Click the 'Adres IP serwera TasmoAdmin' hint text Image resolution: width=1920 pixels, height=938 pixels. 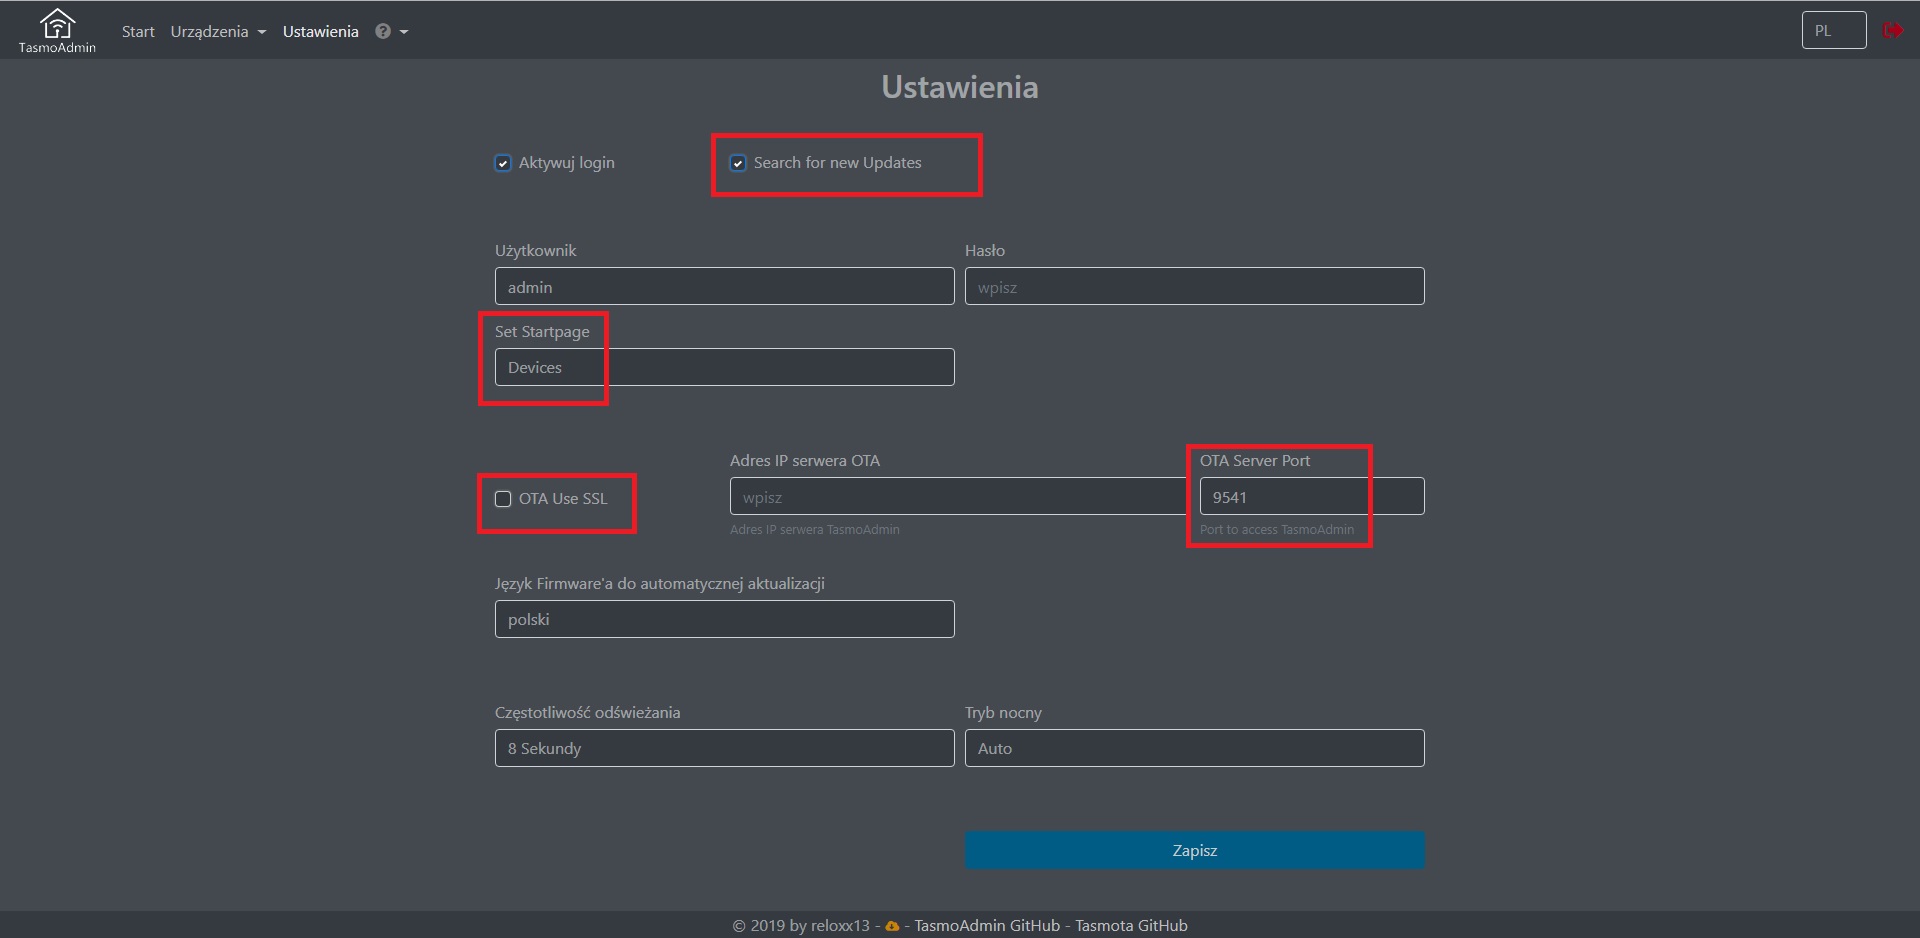[x=815, y=530]
